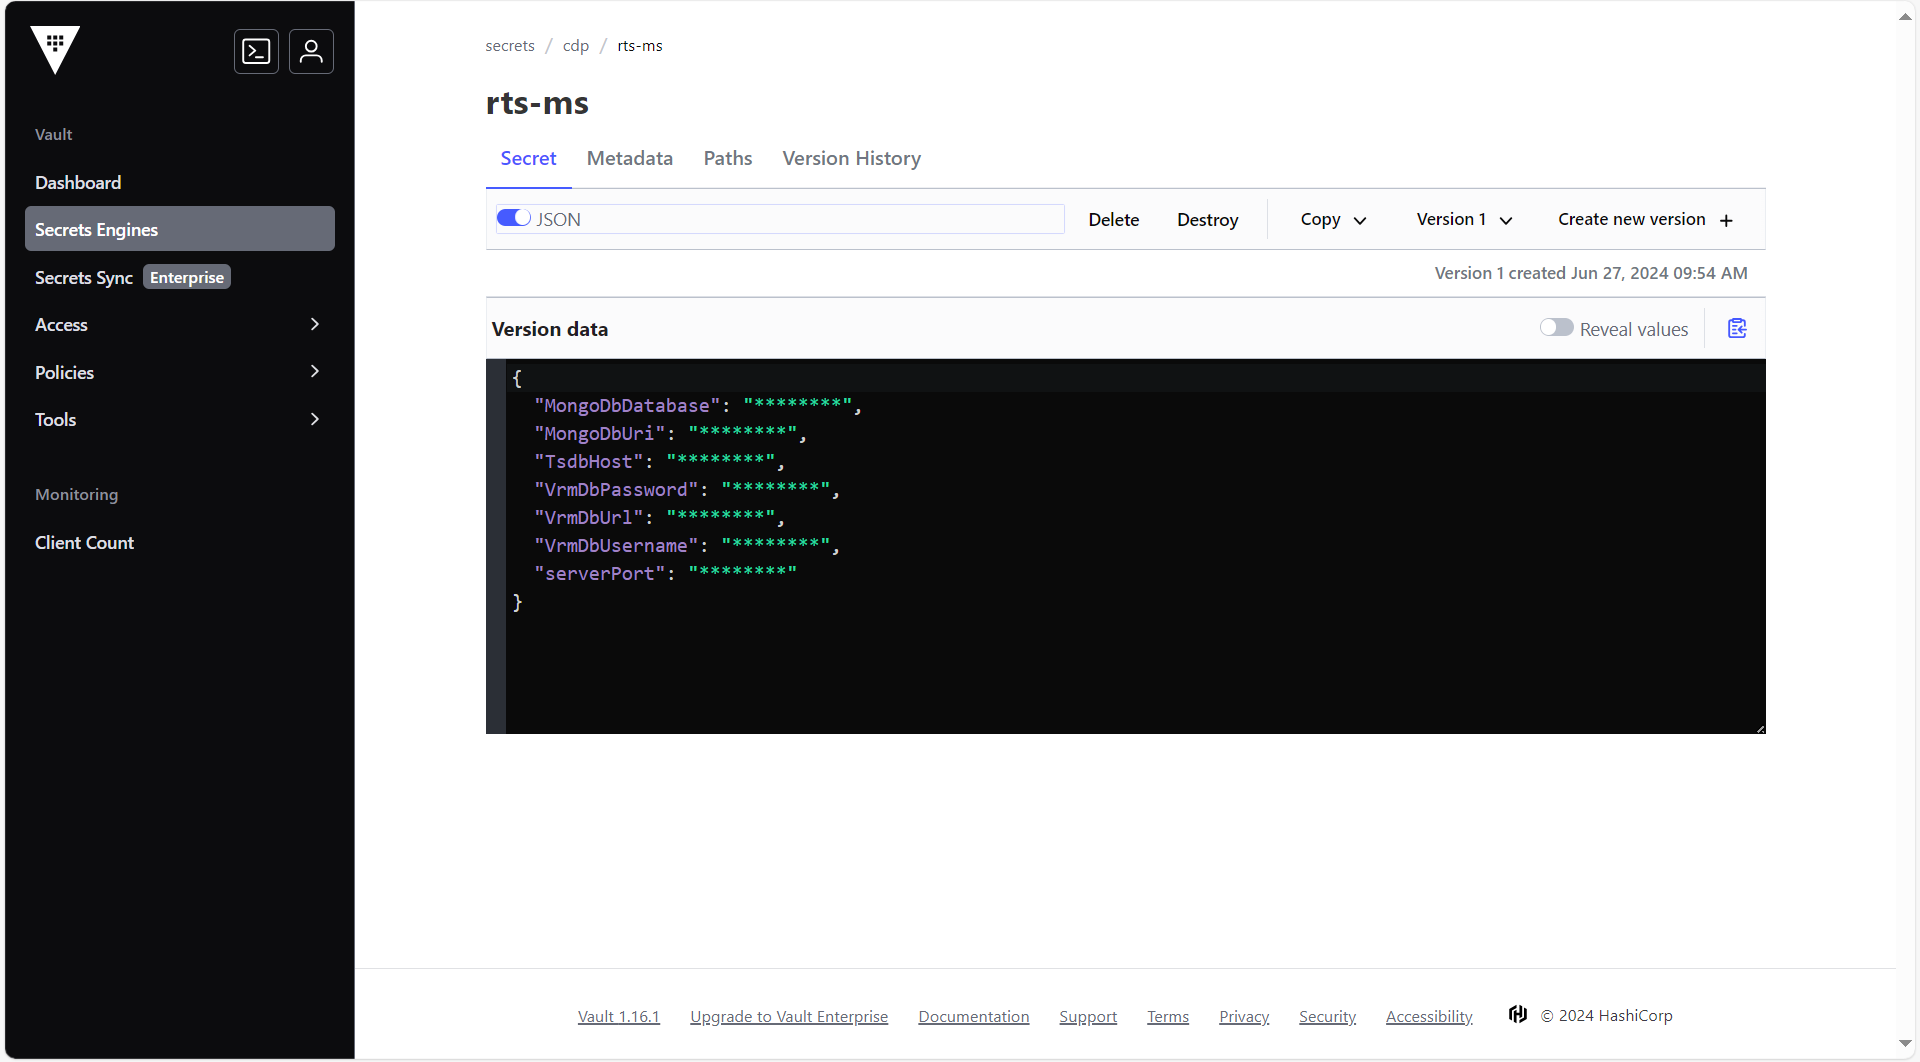Click the "TsdbHost" key text
1920x1062 pixels.
pos(589,461)
